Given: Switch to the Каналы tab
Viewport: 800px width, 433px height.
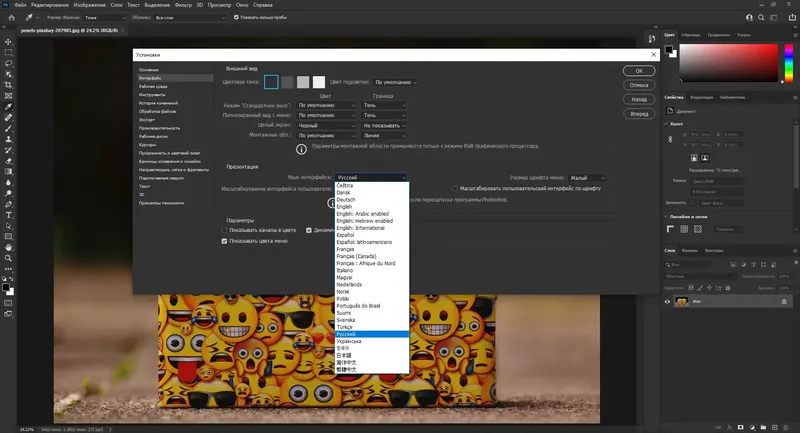Looking at the screenshot, I should [x=689, y=250].
